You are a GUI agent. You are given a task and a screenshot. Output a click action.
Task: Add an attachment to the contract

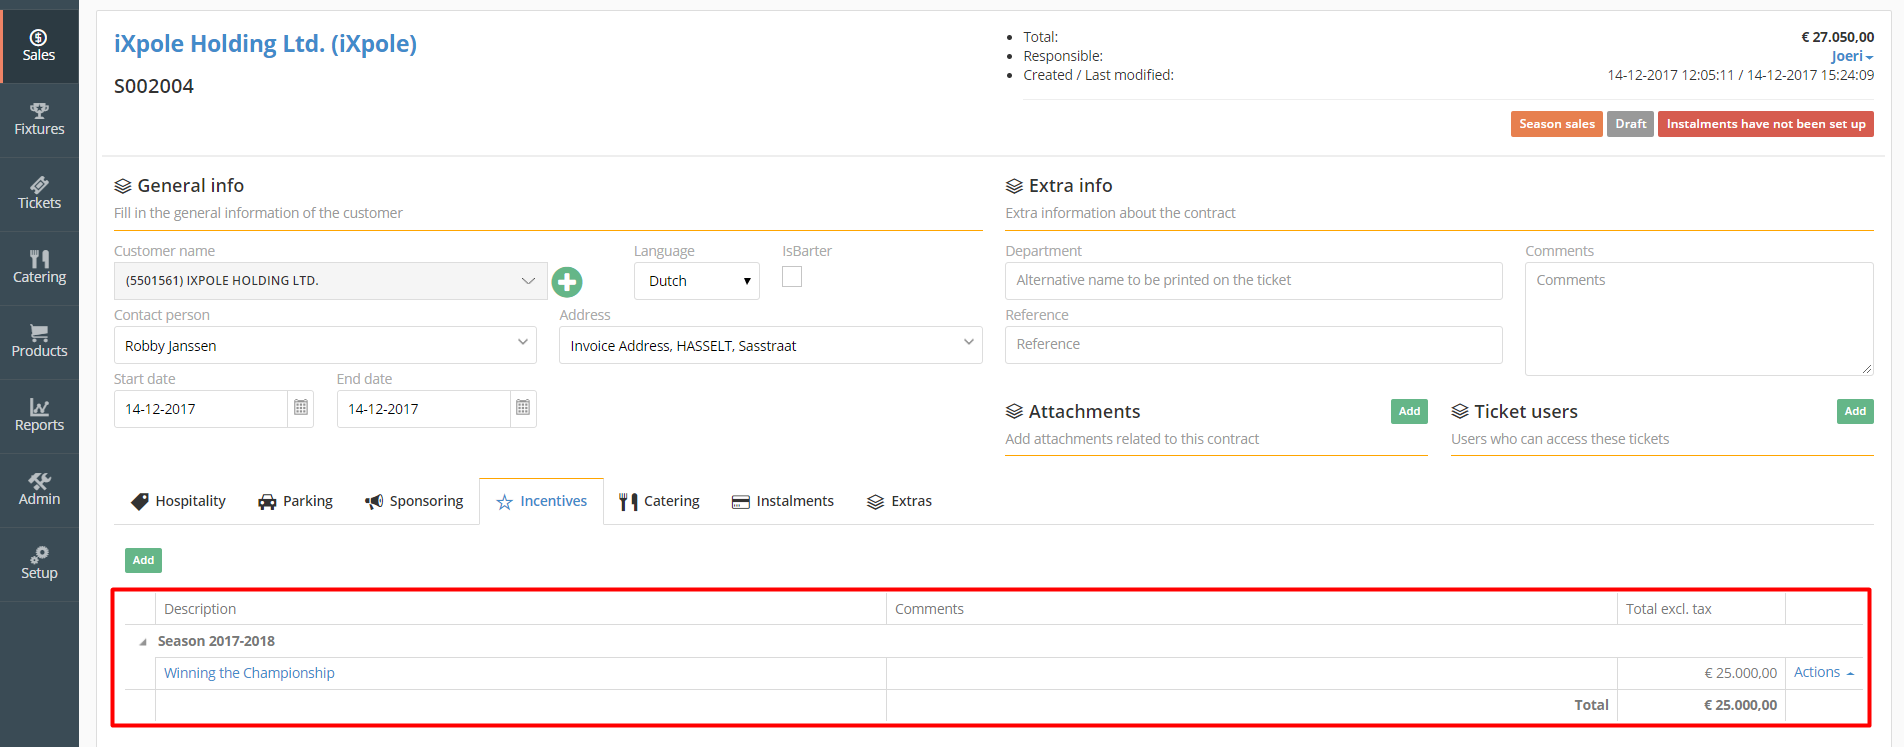(x=1409, y=411)
